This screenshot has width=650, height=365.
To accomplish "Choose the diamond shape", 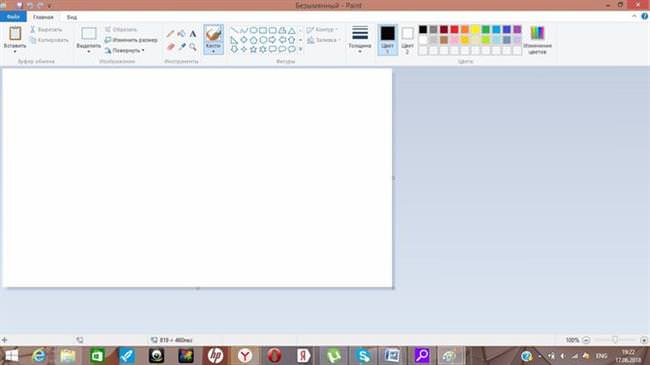I will (x=244, y=40).
